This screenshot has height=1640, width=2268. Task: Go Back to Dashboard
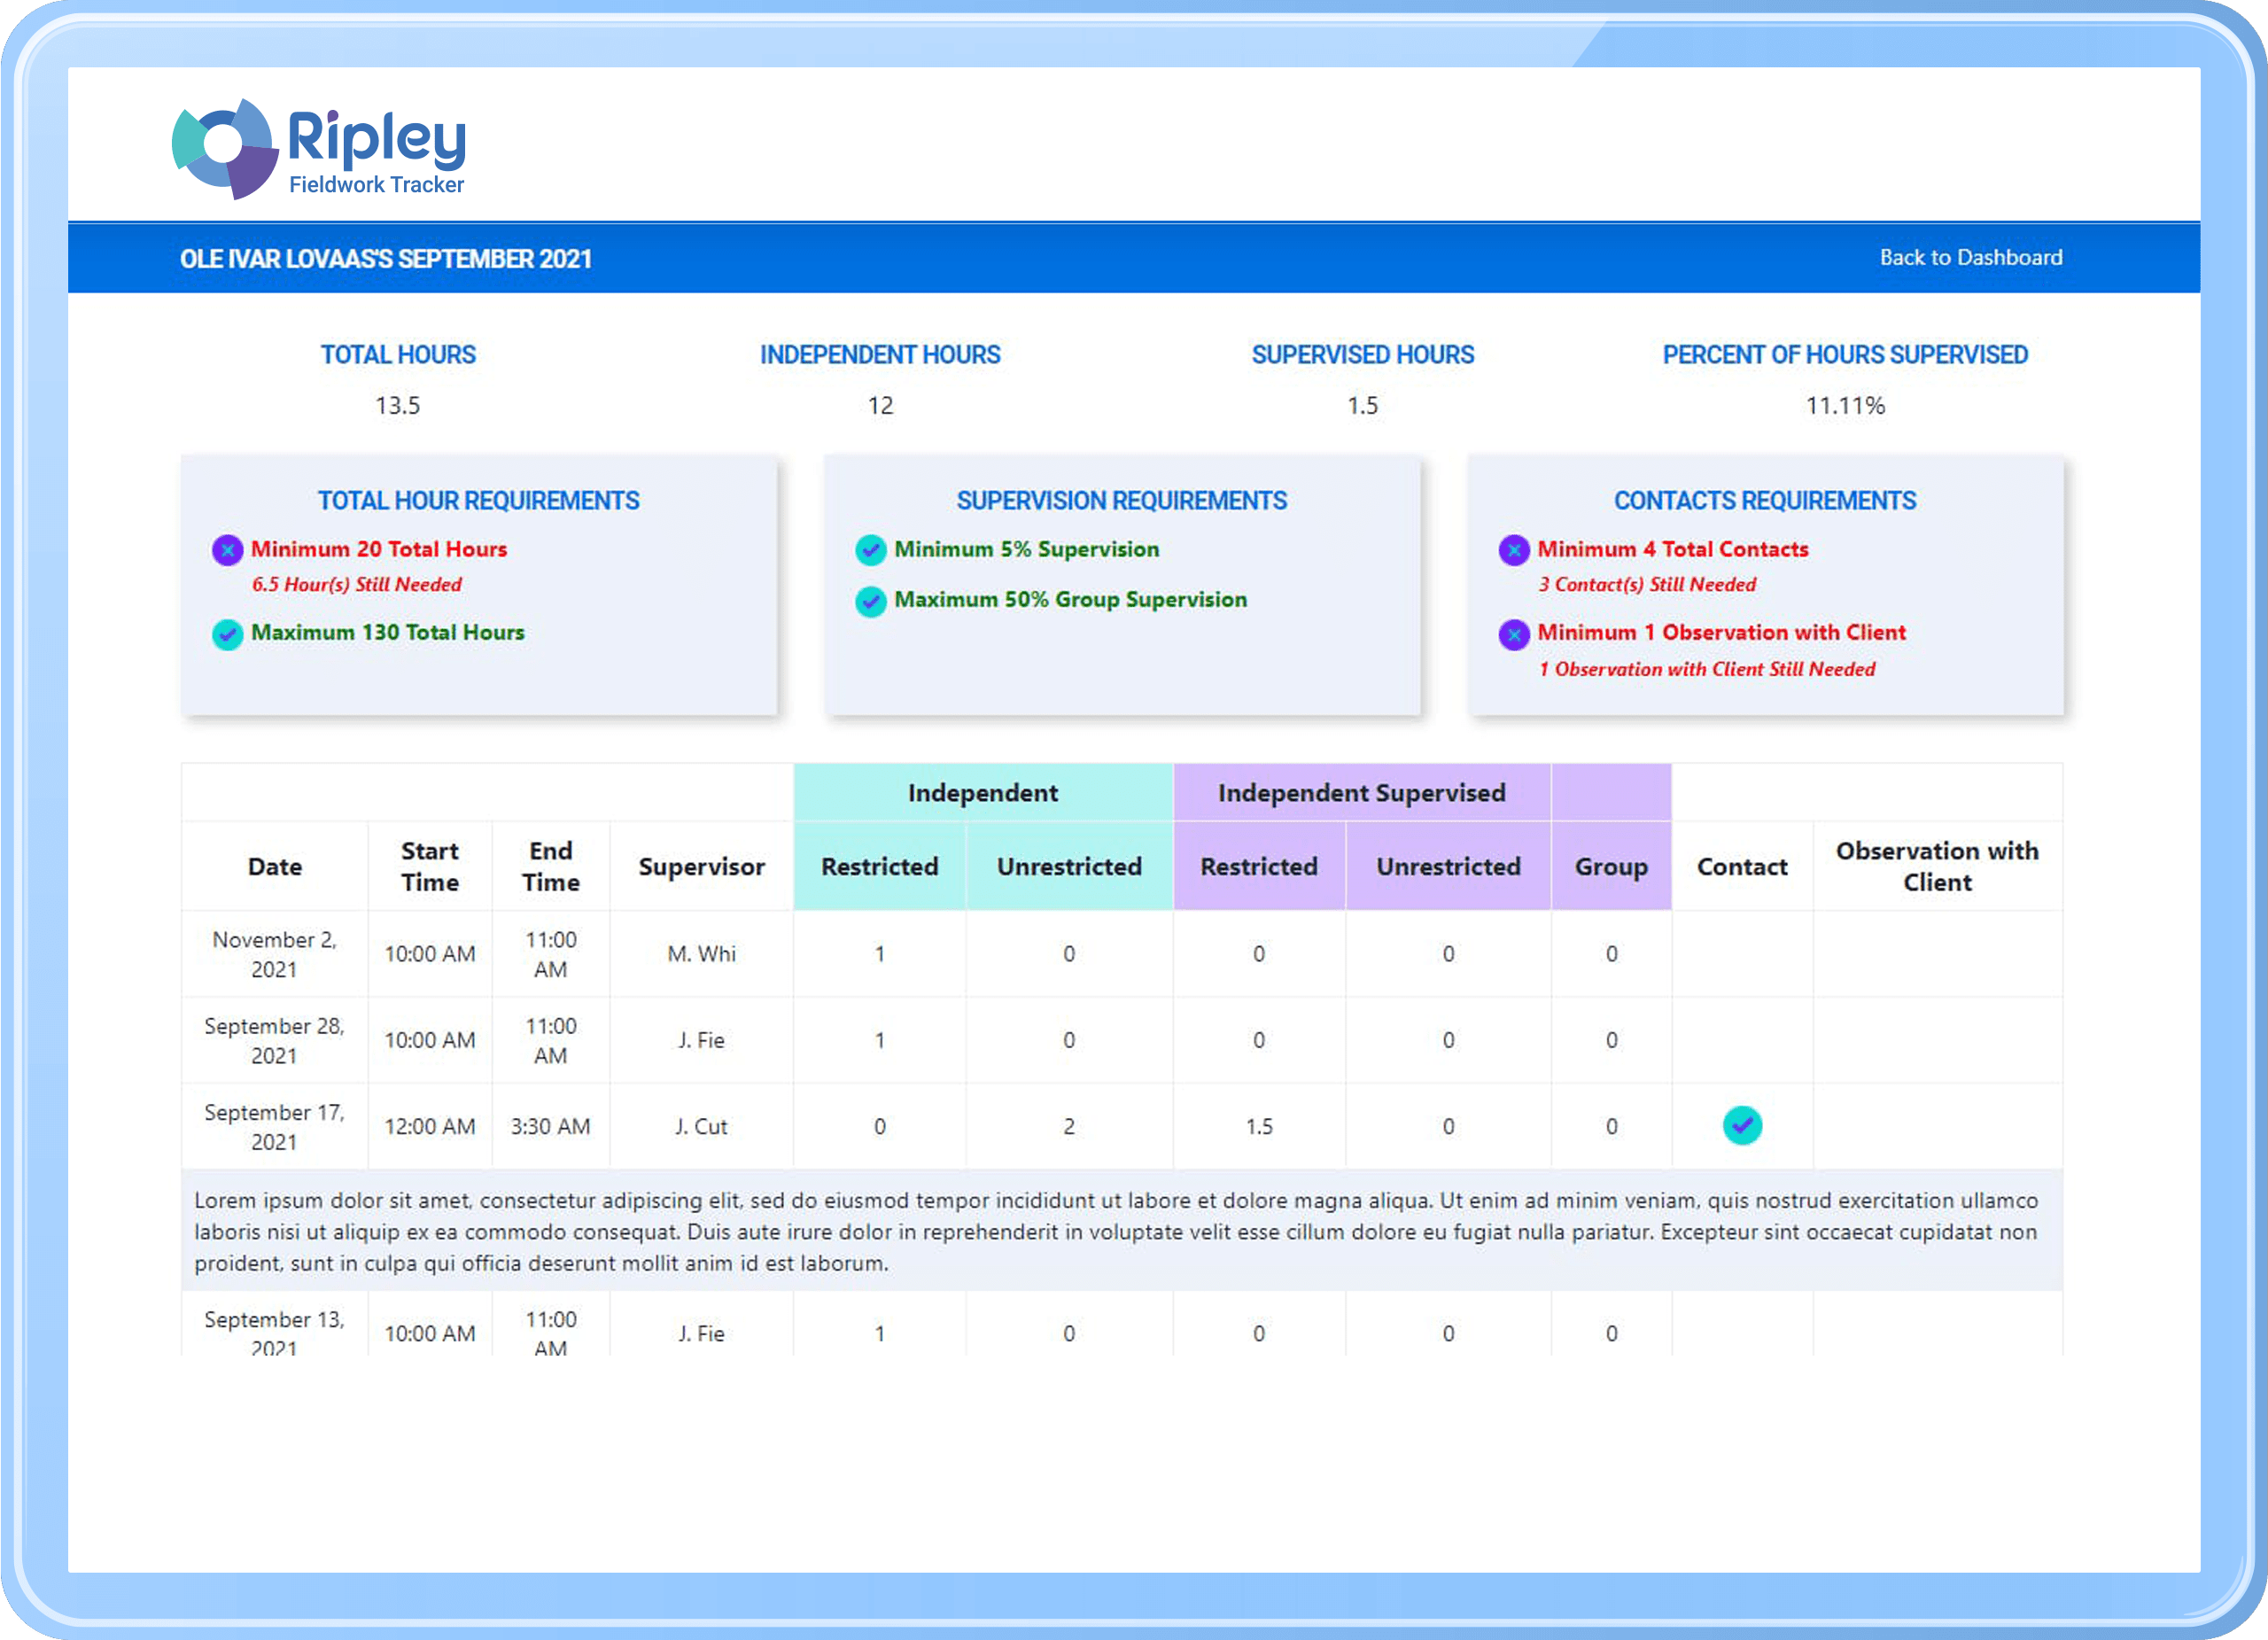[1970, 257]
